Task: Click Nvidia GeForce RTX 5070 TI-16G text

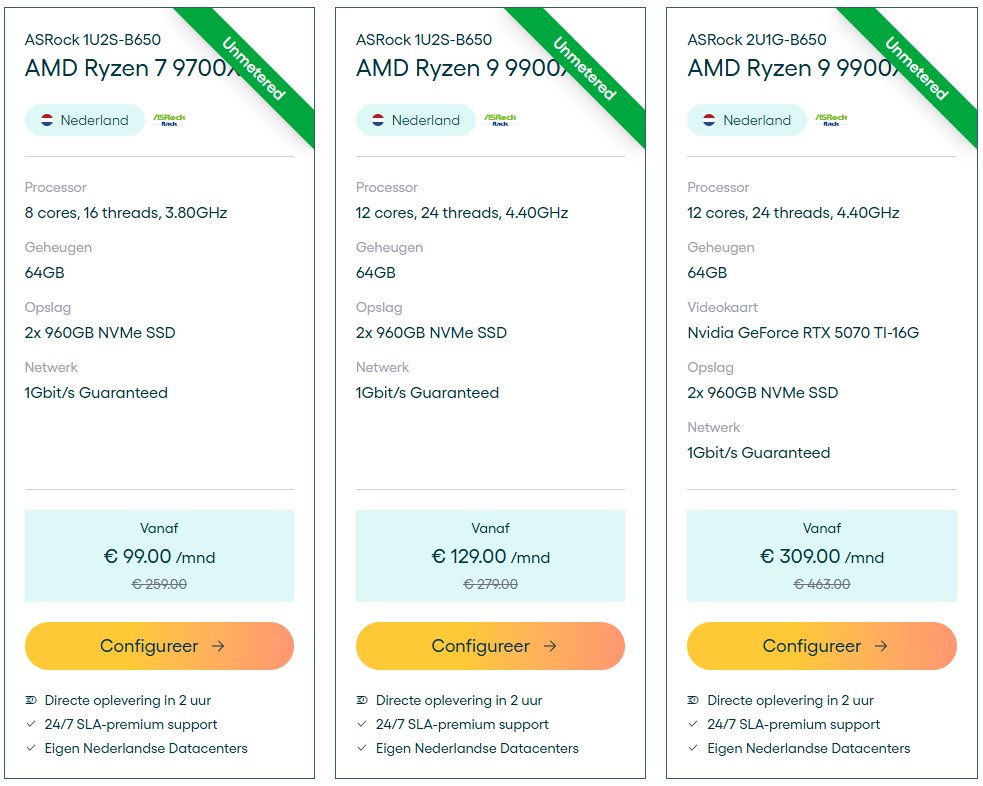Action: click(x=803, y=333)
